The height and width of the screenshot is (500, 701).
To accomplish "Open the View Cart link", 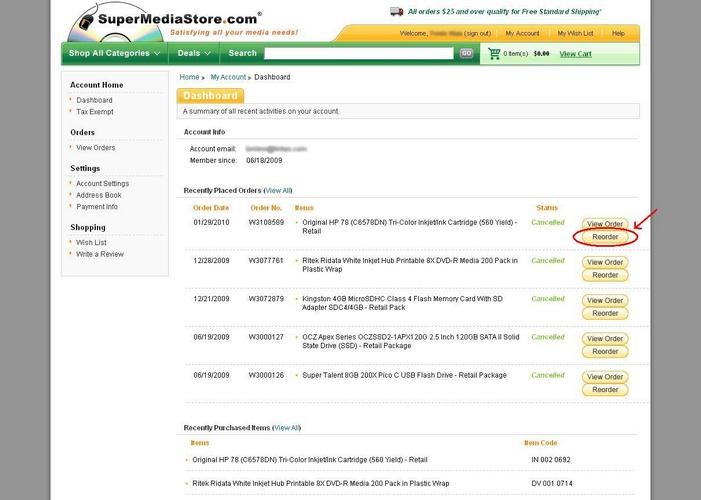I will pos(575,54).
